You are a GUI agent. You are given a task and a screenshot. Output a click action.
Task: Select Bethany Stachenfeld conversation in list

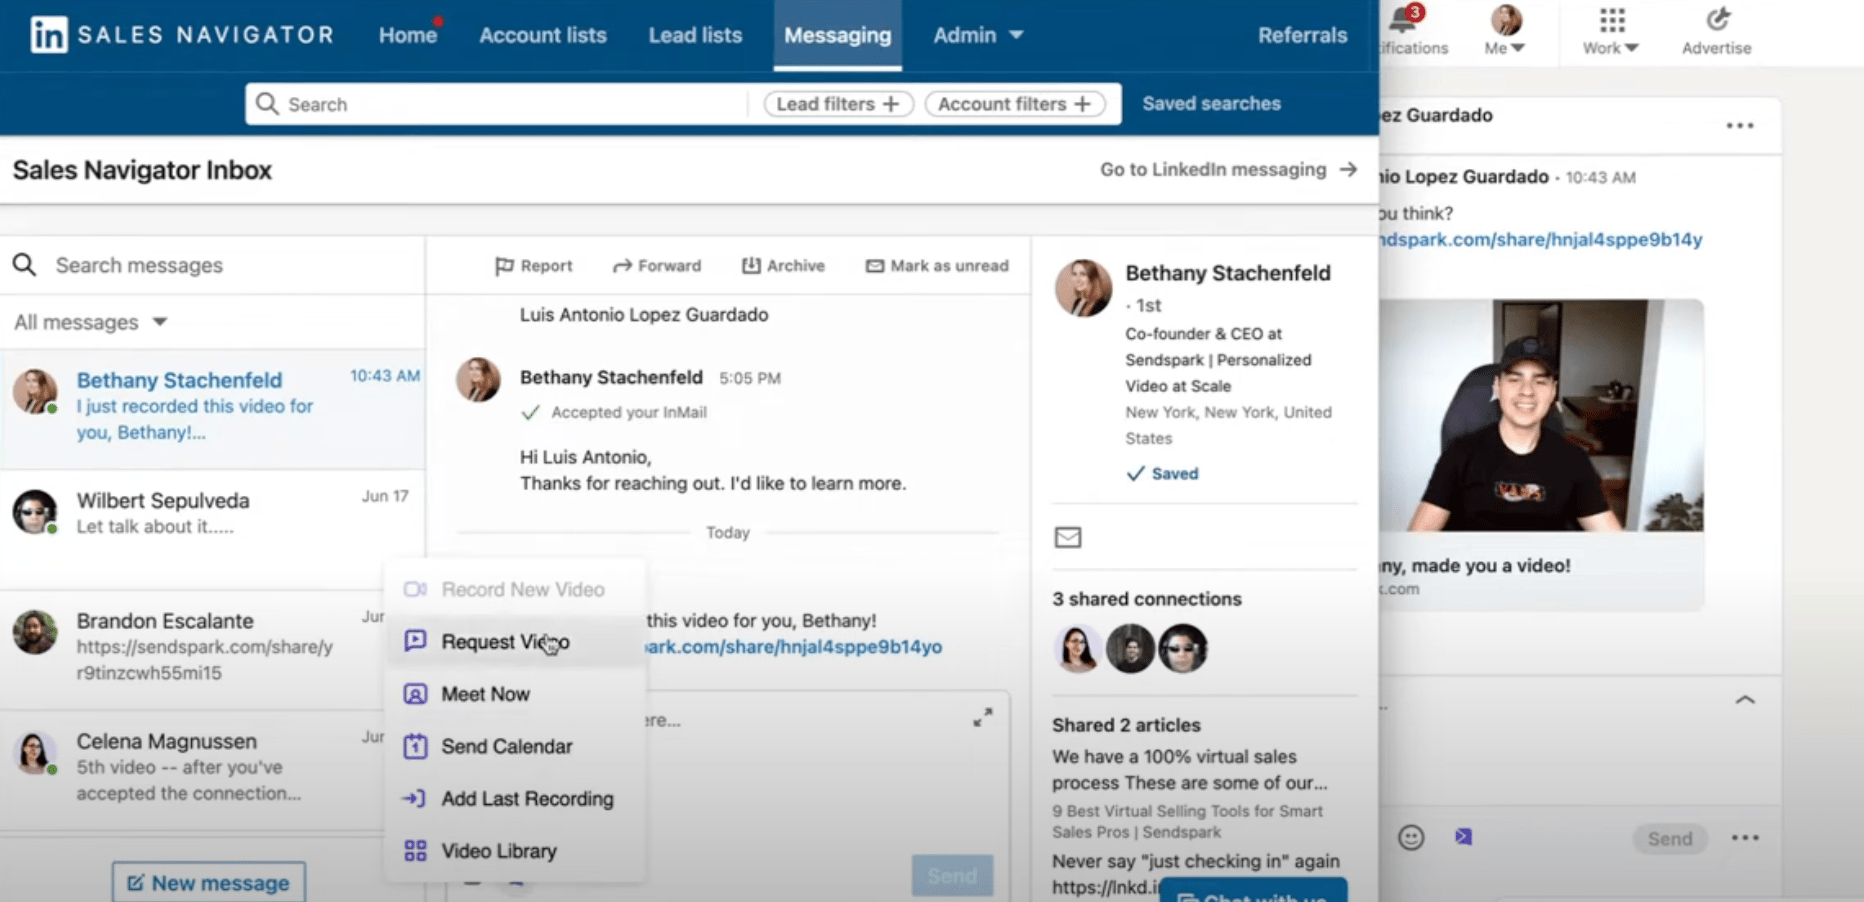tap(212, 408)
